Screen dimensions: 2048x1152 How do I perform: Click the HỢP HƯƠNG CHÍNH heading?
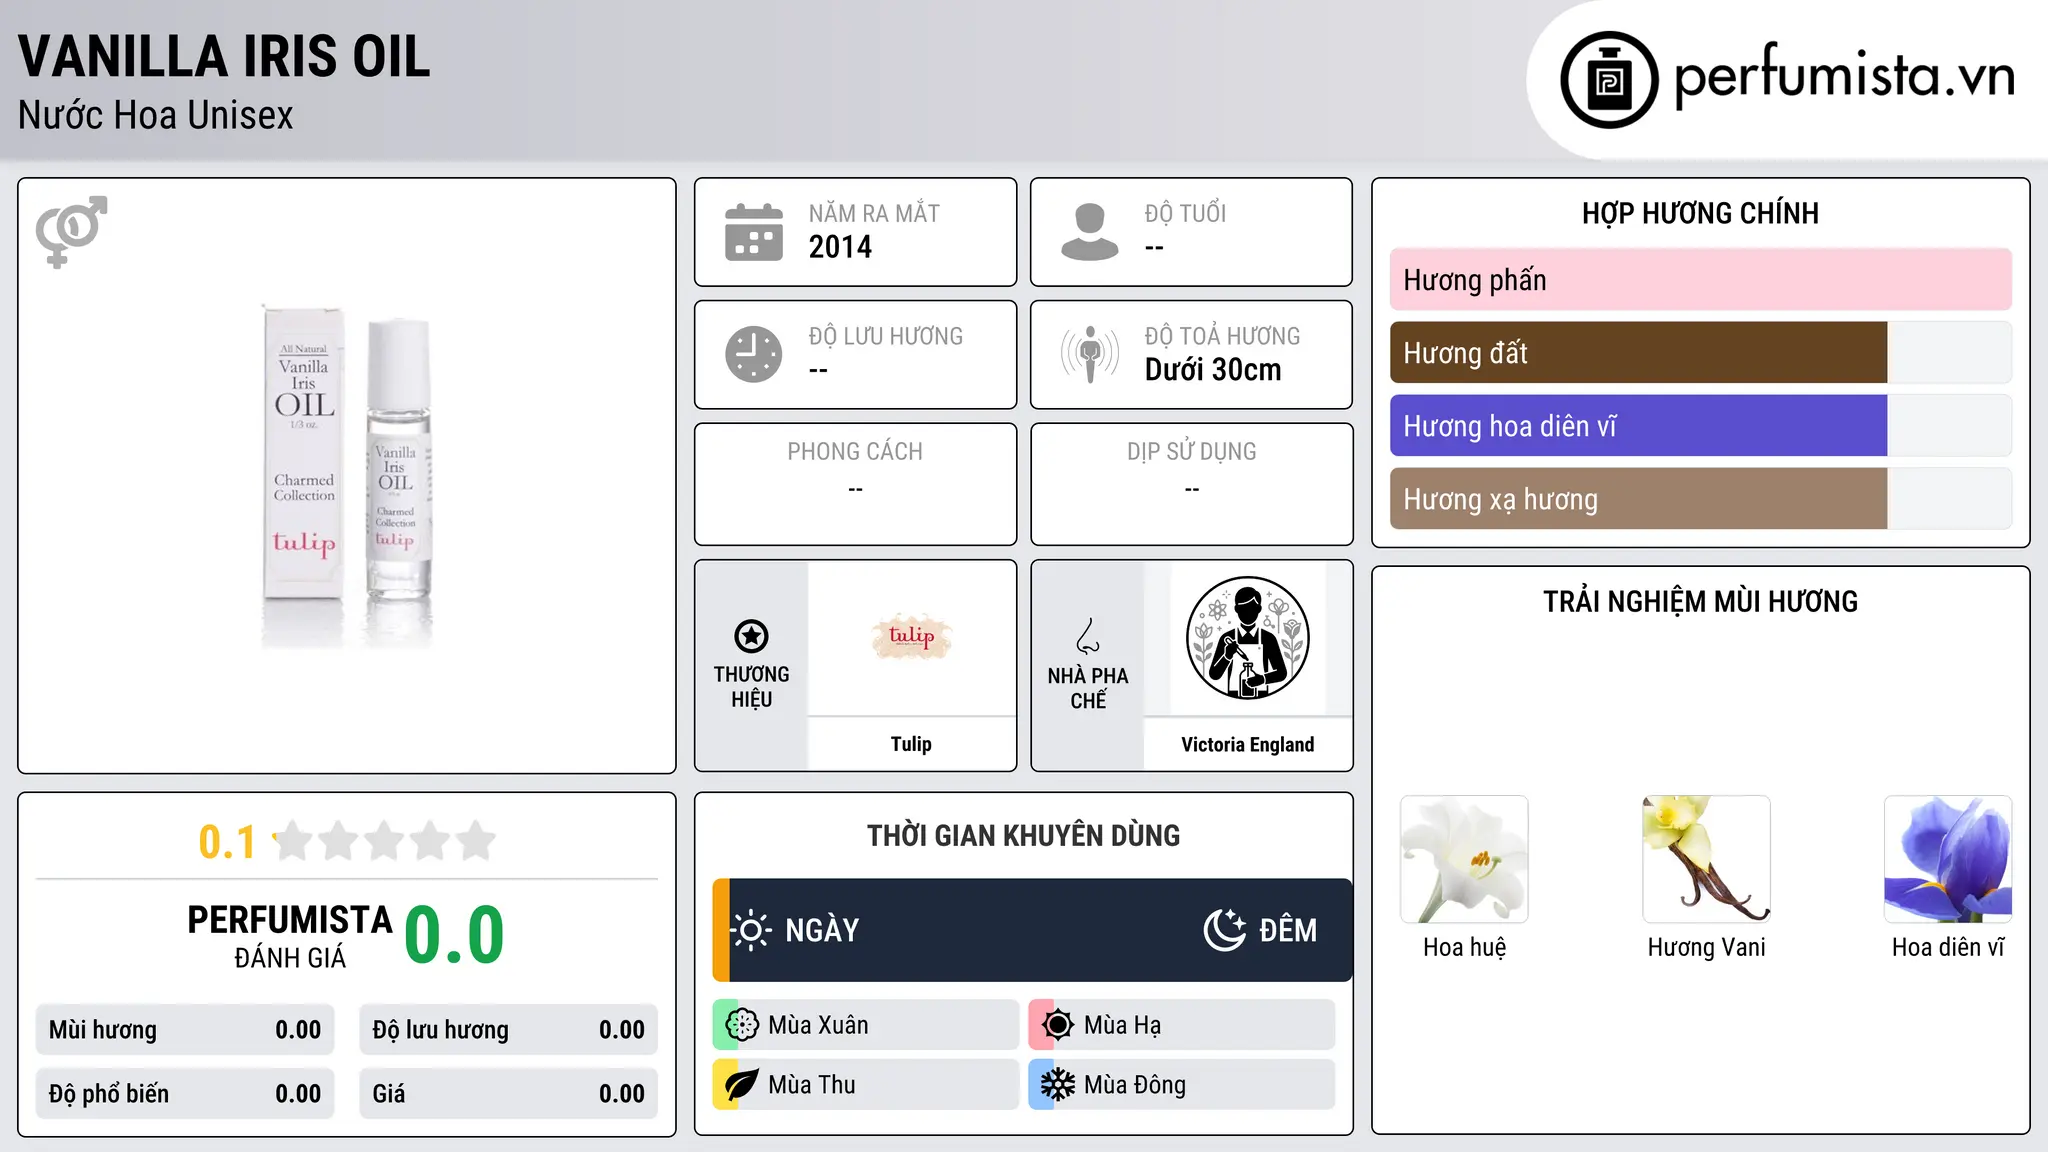1700,213
